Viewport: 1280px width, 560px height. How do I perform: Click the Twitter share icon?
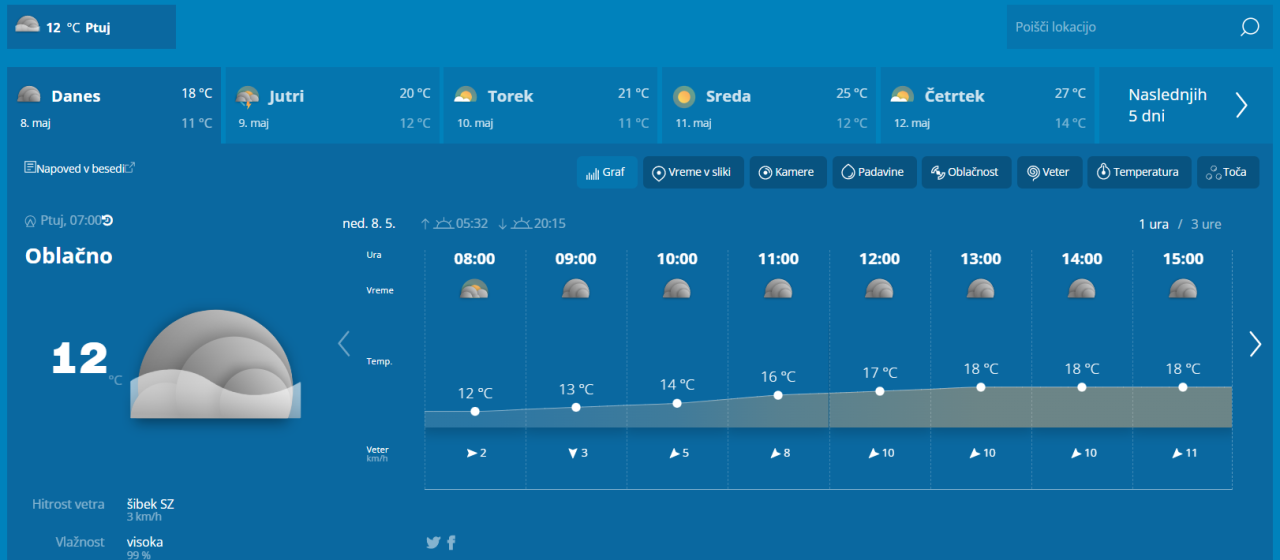(433, 542)
